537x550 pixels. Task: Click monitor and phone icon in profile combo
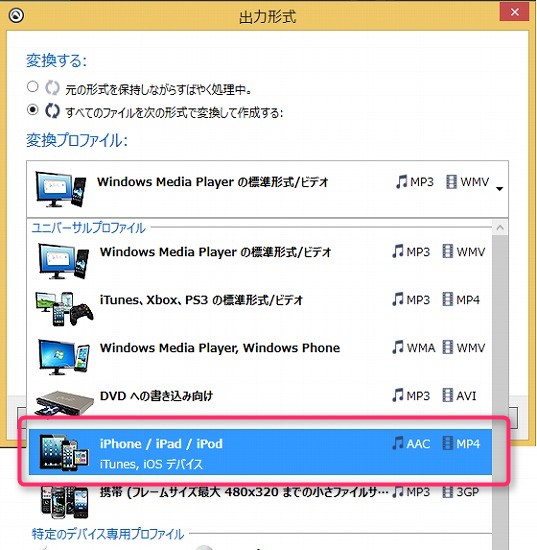(x=61, y=189)
